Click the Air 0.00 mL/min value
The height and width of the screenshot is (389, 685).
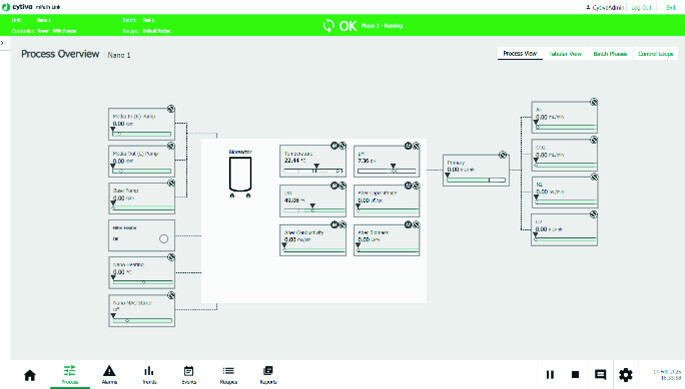click(x=550, y=117)
